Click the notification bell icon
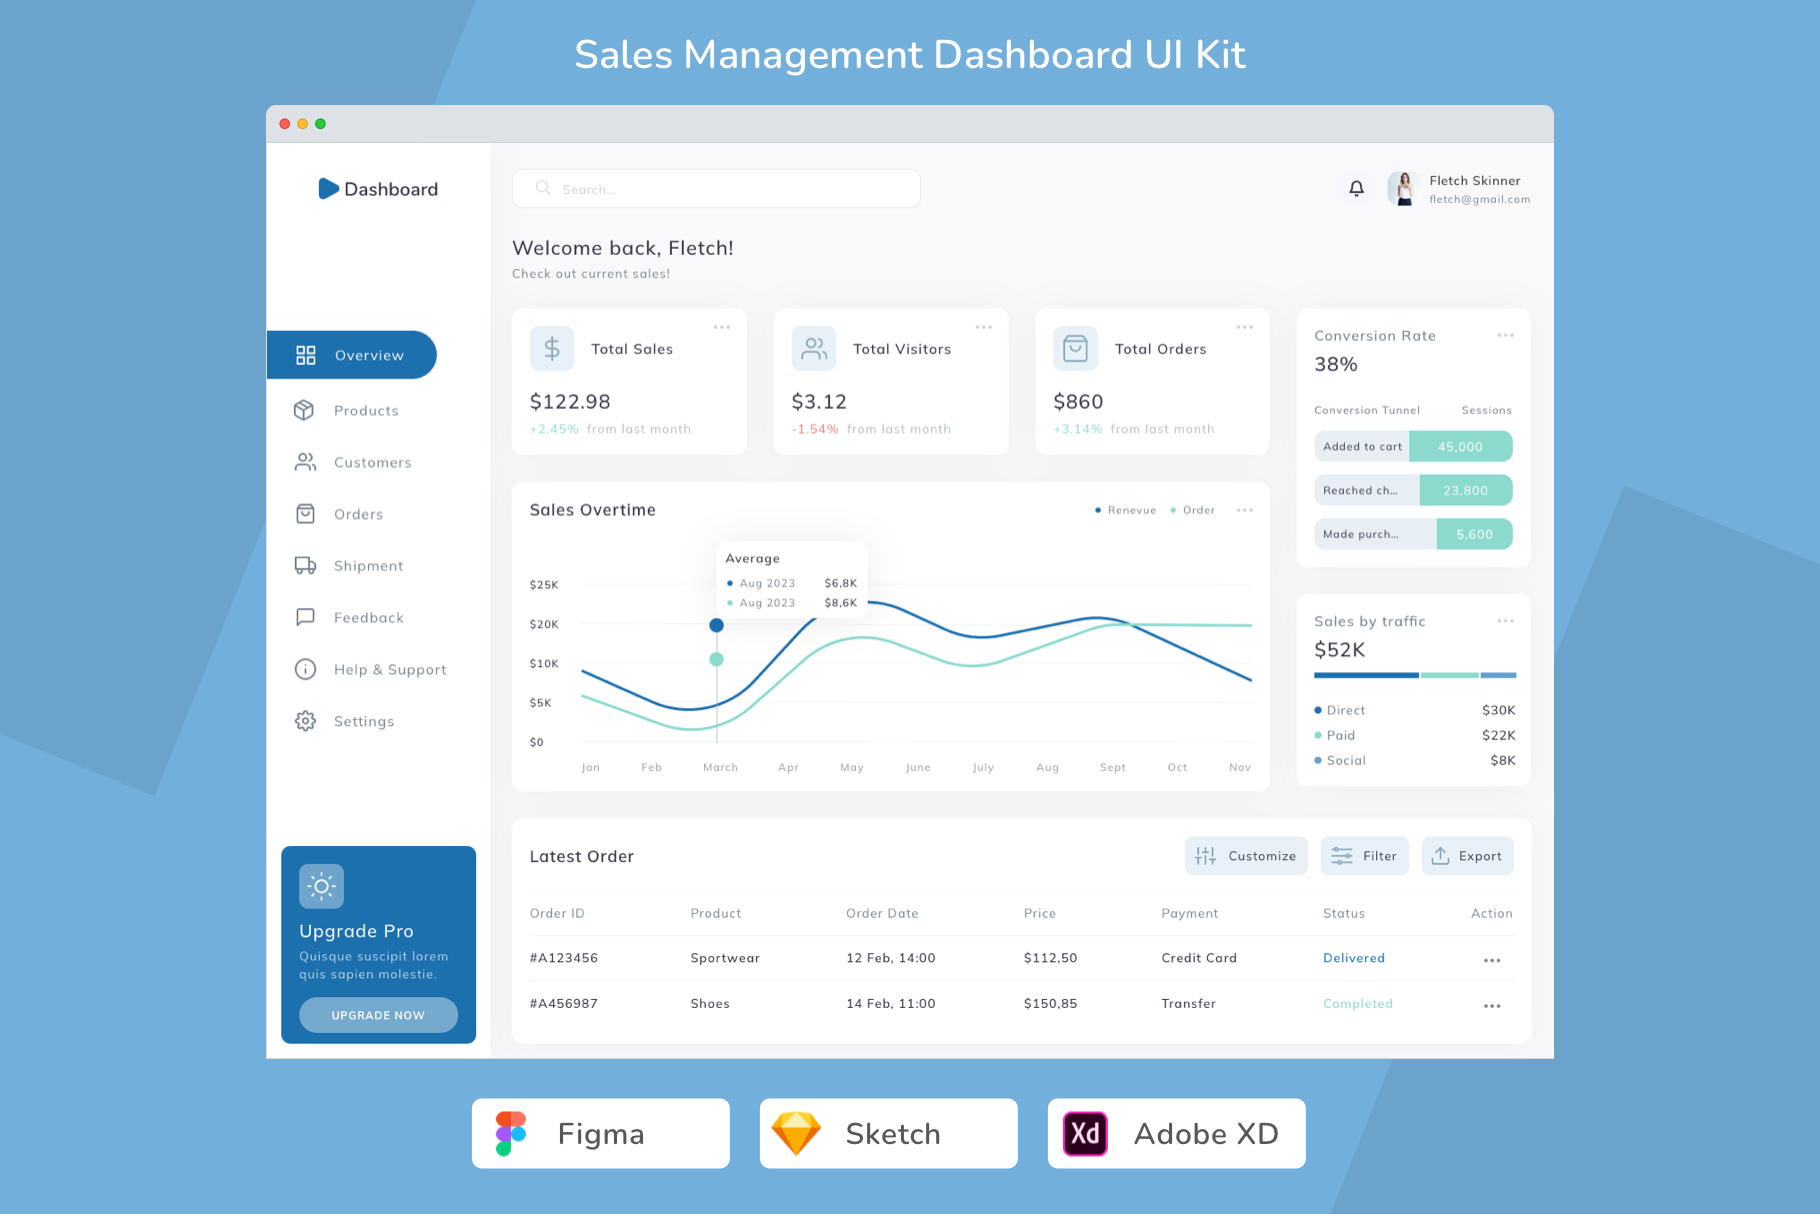 [x=1356, y=188]
